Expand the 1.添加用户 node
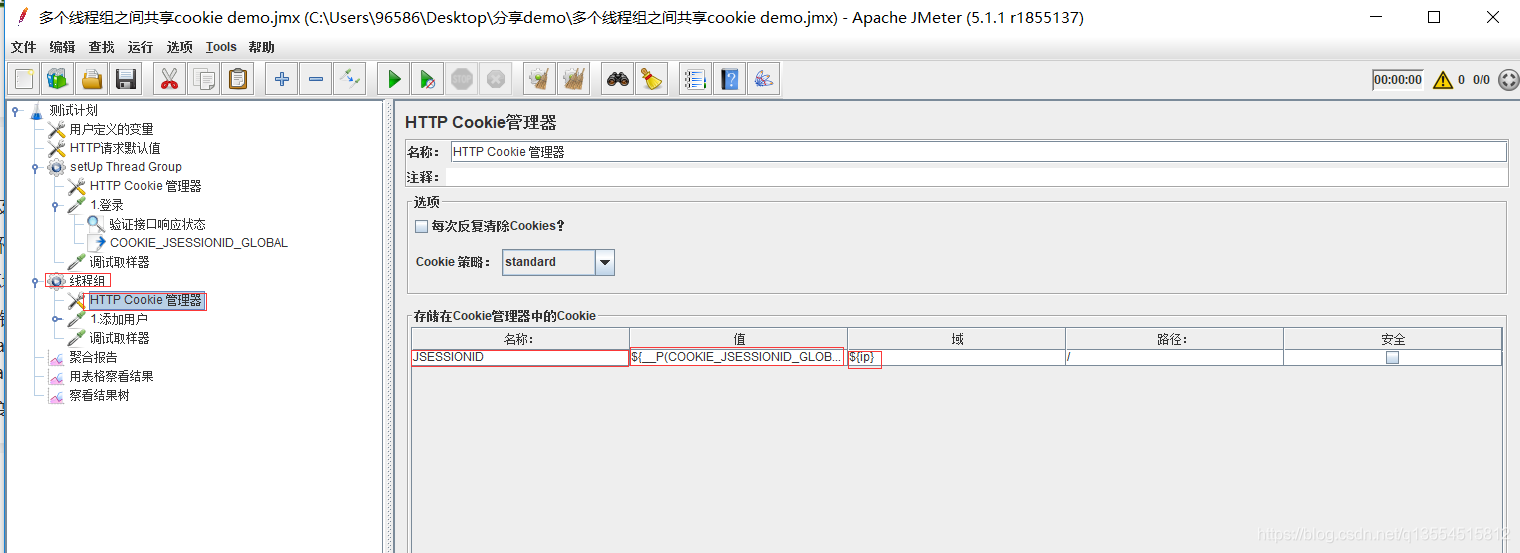 55,319
